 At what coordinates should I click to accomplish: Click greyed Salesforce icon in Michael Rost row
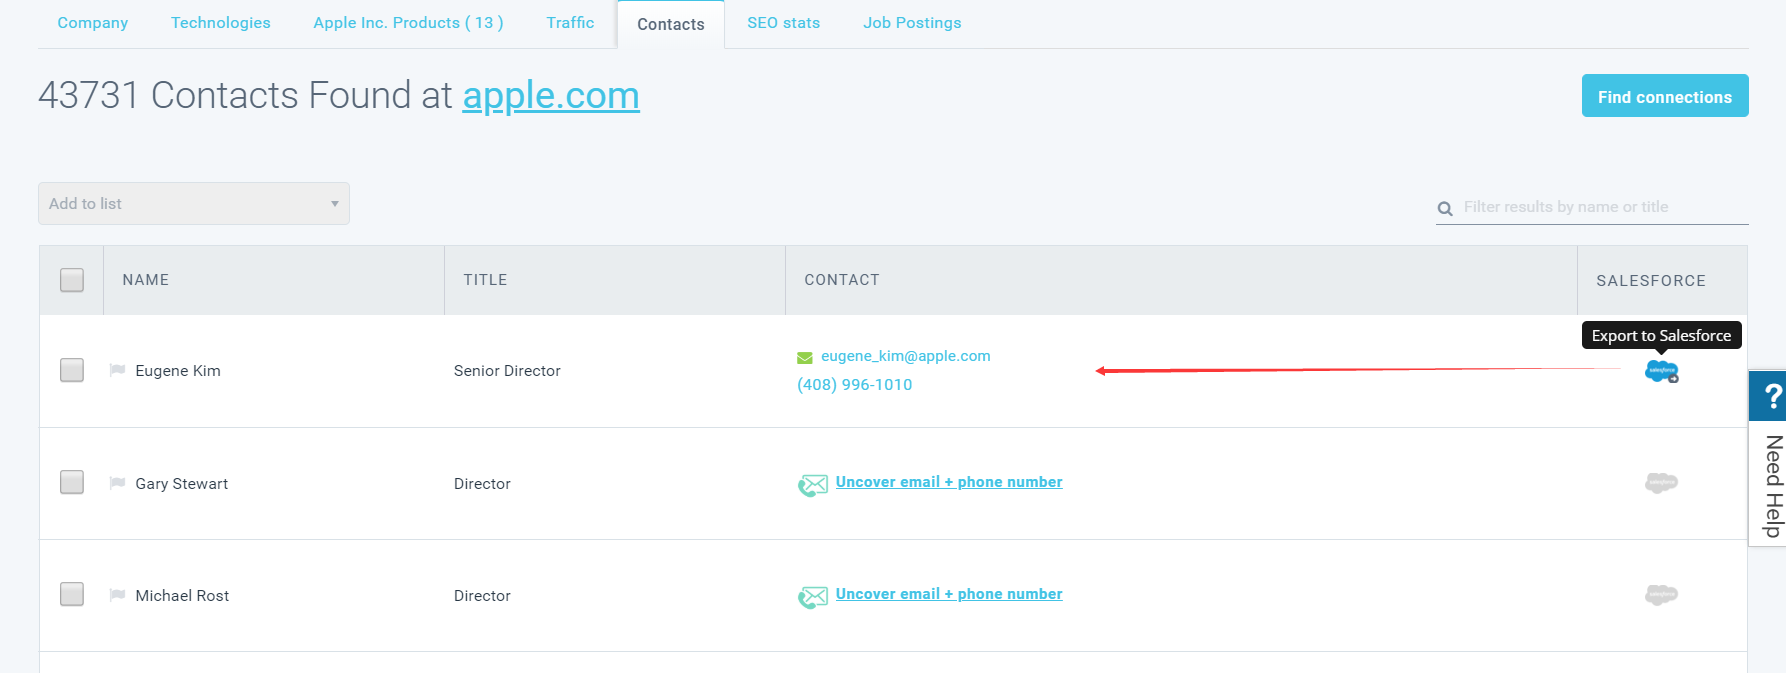[x=1661, y=595]
